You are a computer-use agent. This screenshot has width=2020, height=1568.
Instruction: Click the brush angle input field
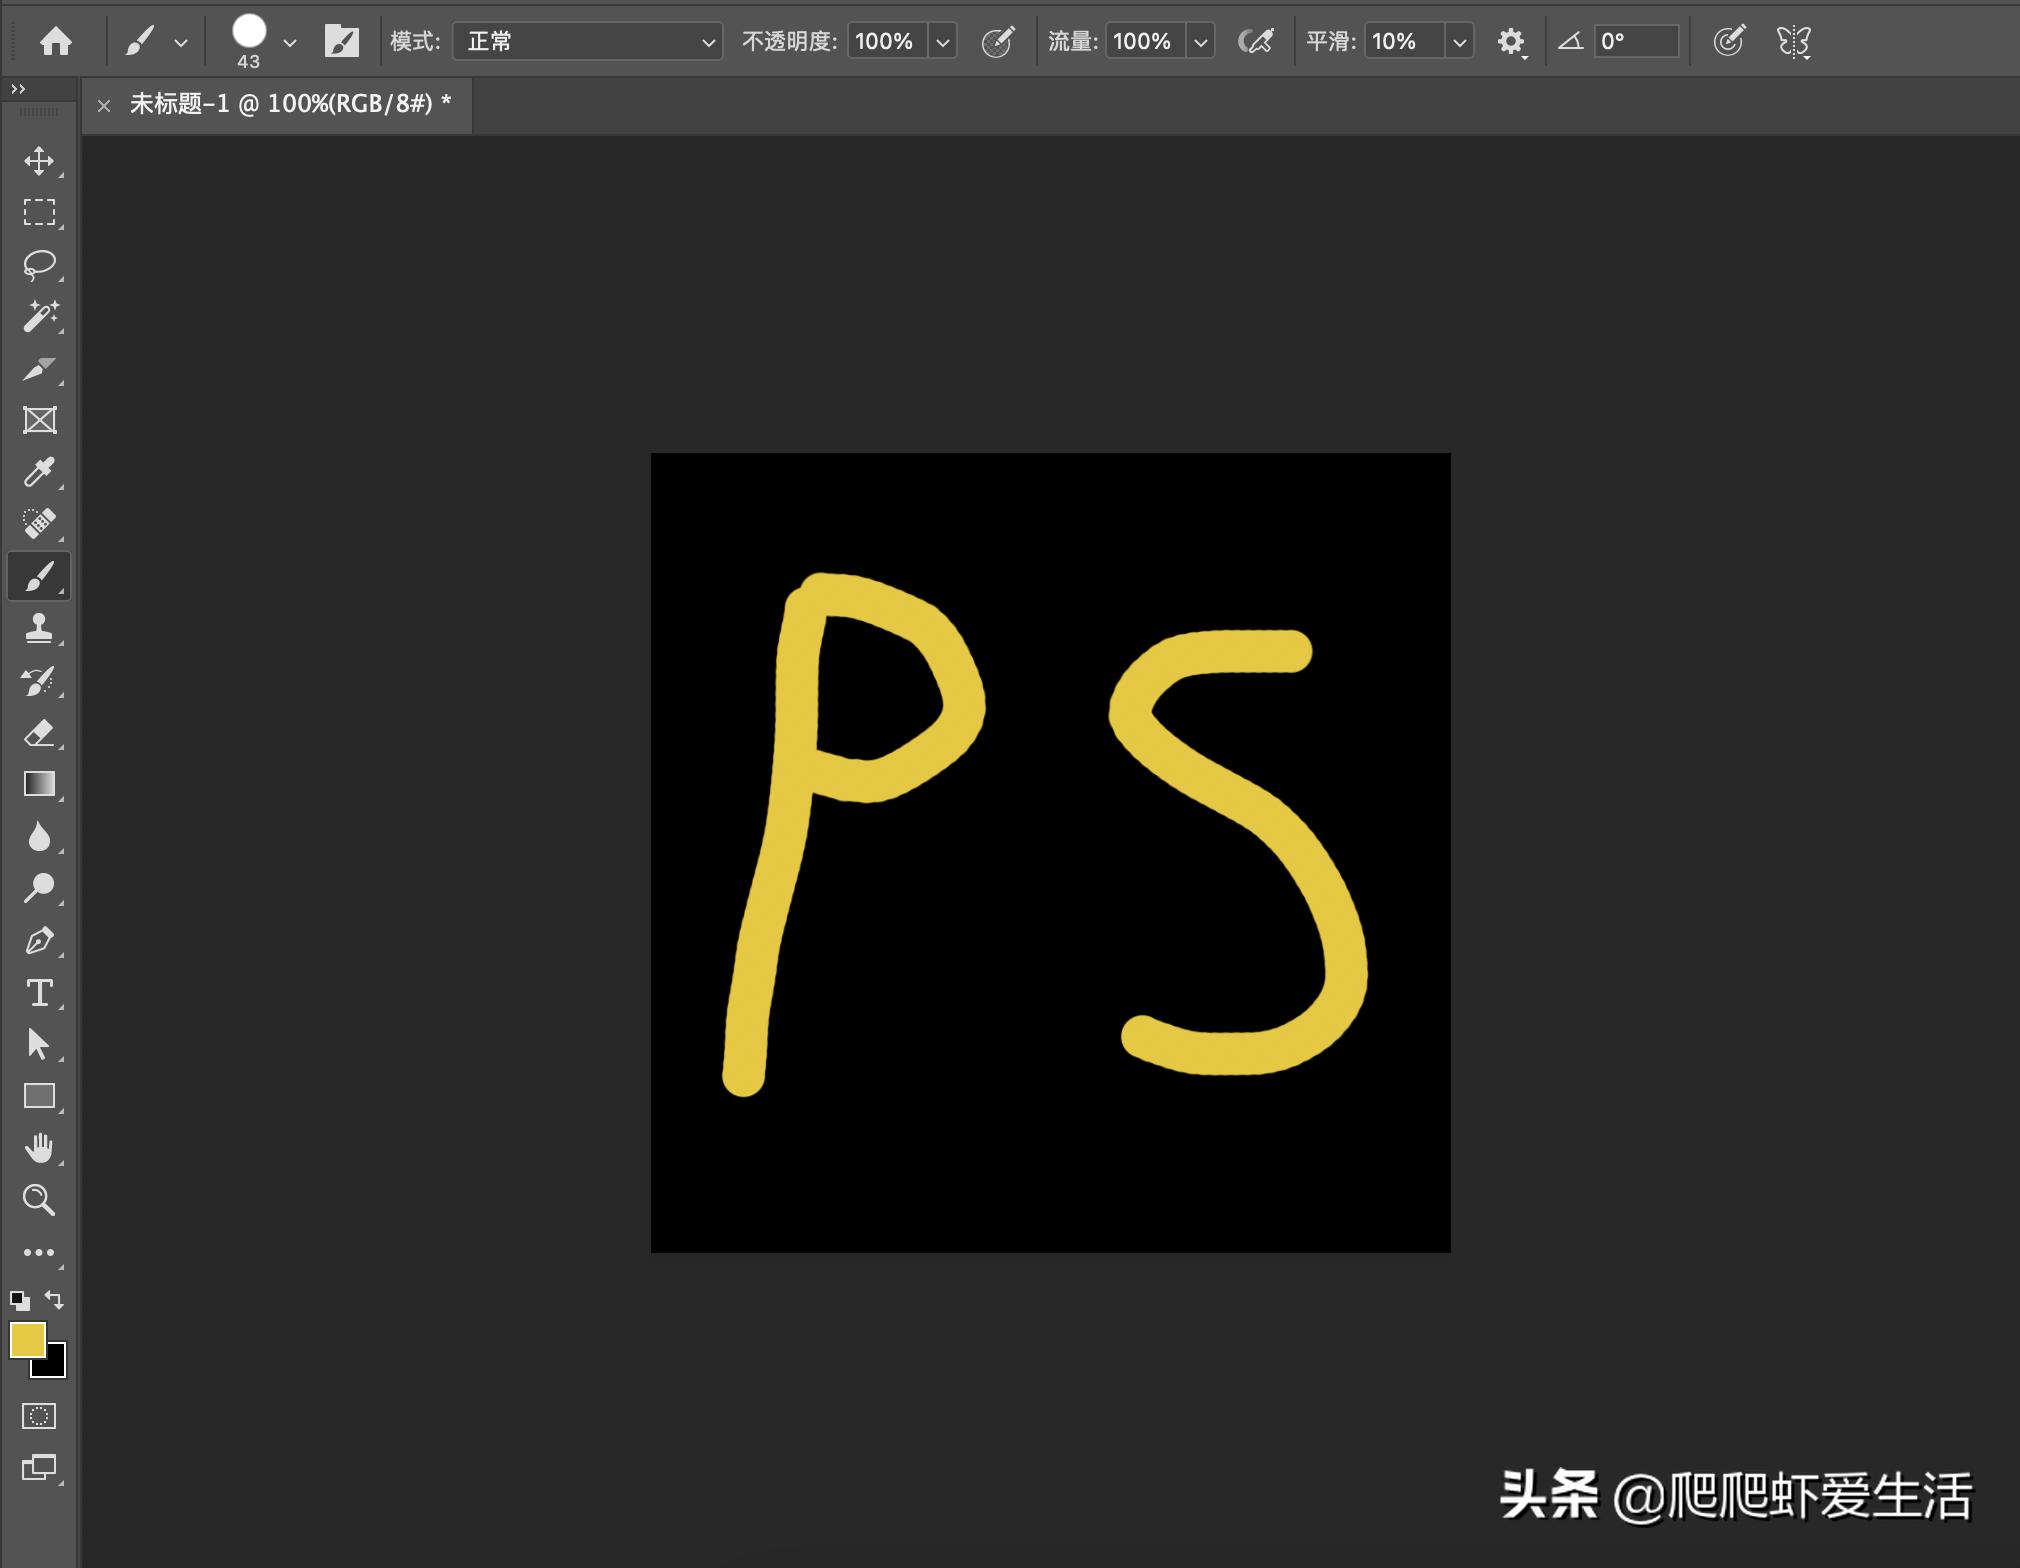tap(1636, 41)
